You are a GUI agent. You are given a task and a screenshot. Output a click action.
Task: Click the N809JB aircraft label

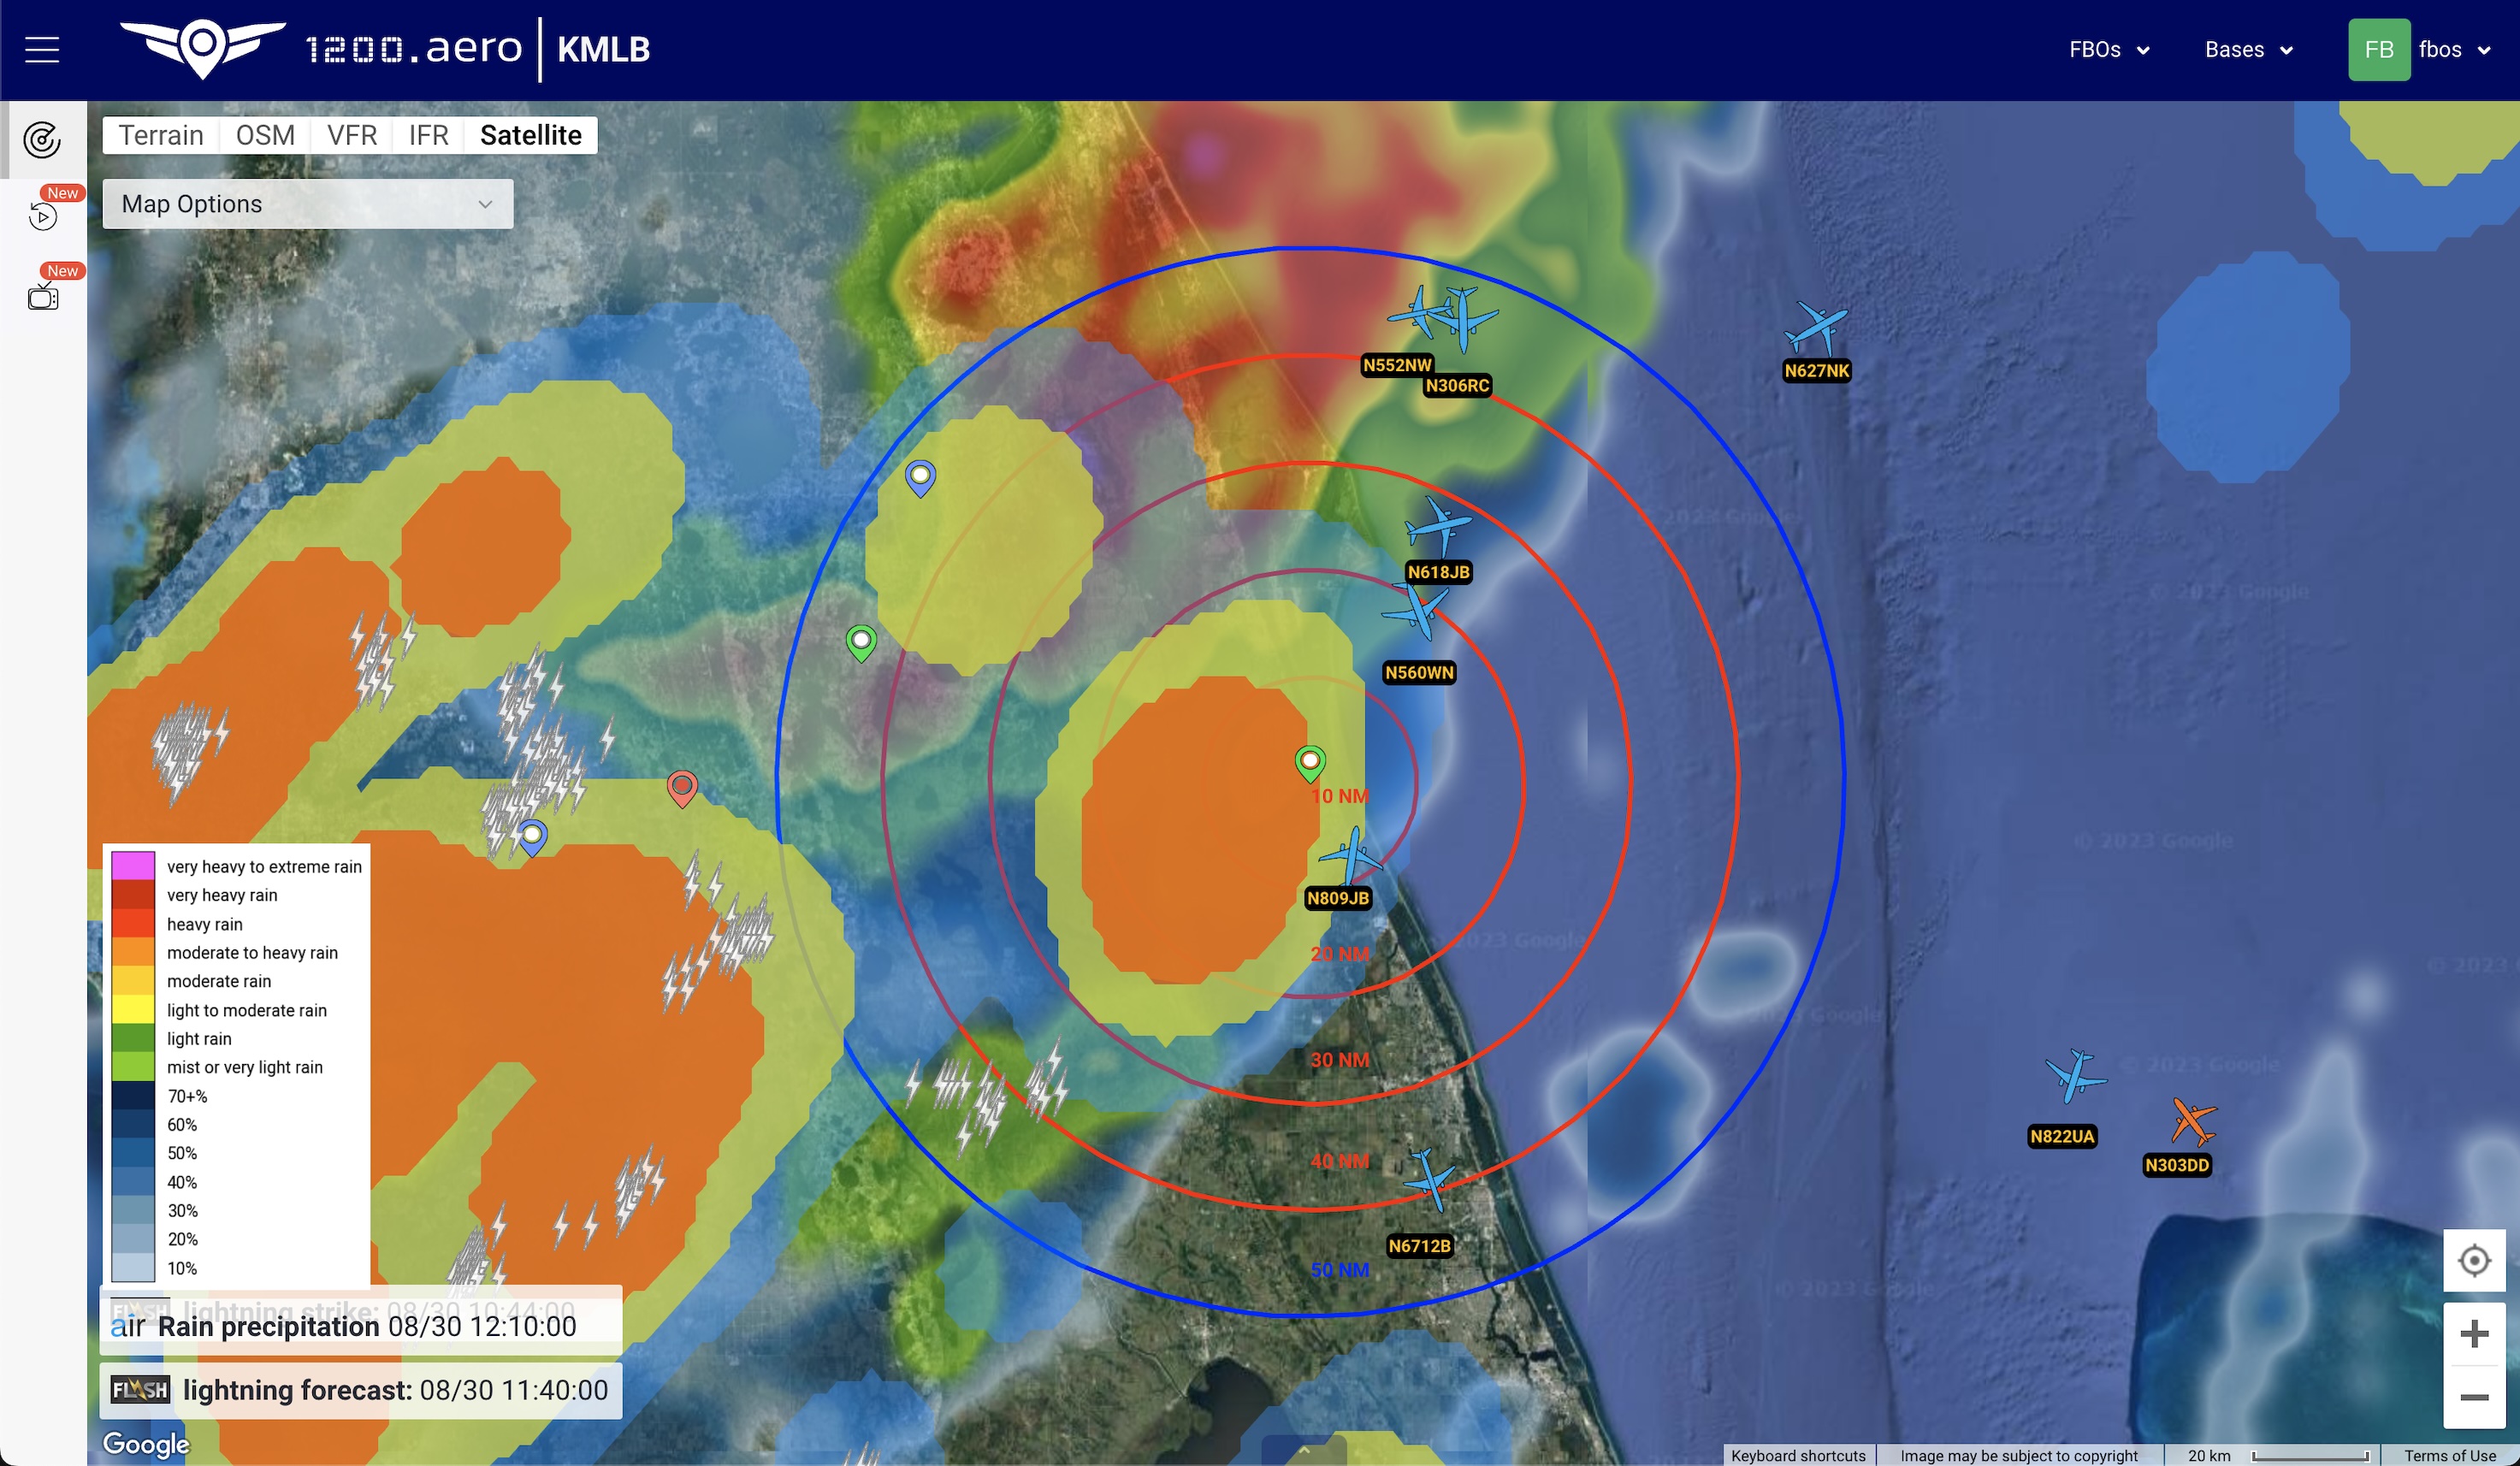click(x=1338, y=898)
